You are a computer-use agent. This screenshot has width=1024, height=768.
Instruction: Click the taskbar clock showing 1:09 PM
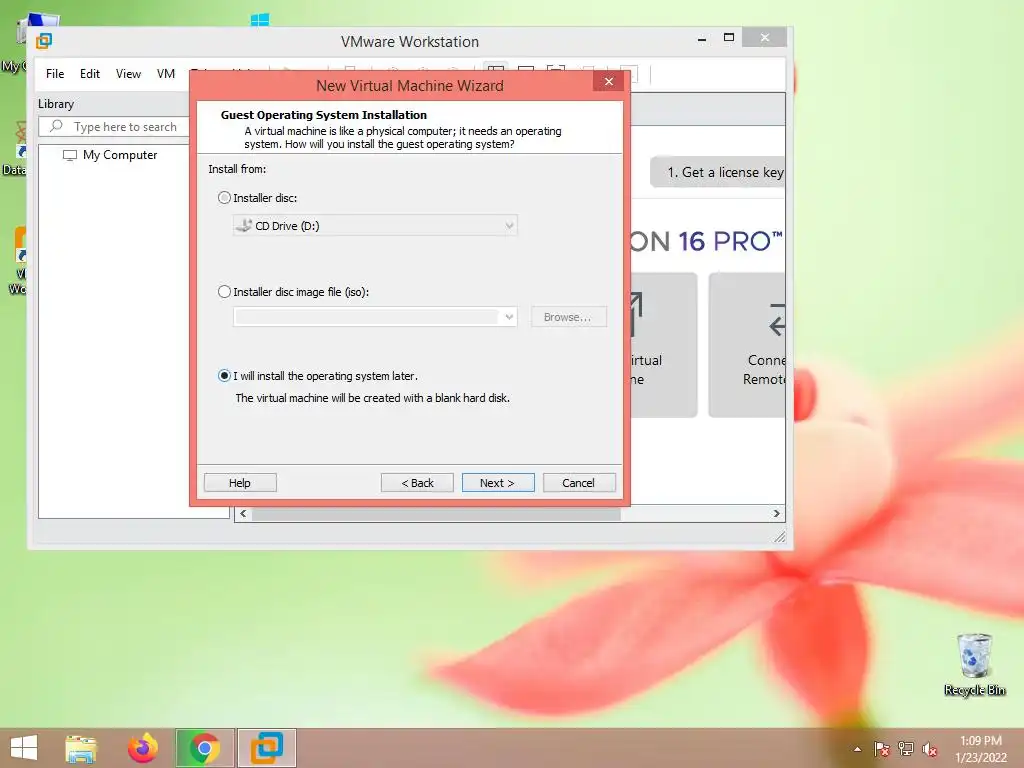click(980, 749)
